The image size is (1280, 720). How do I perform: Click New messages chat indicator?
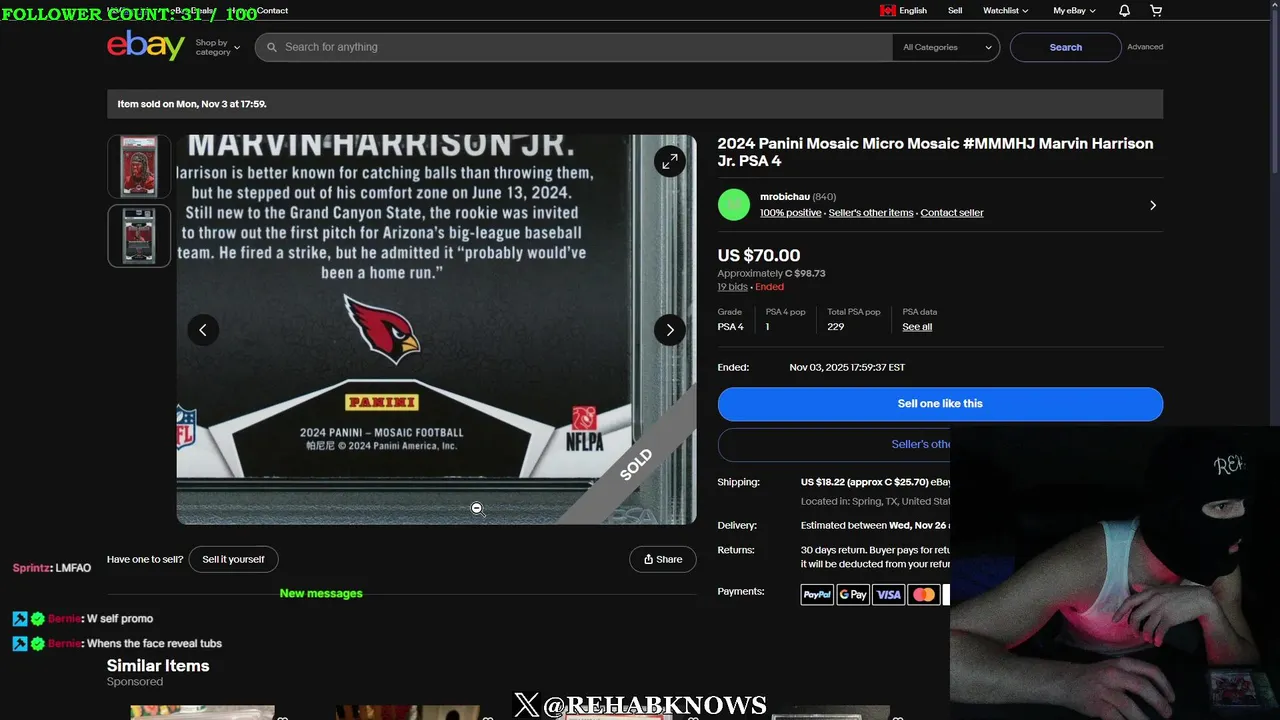pyautogui.click(x=321, y=593)
